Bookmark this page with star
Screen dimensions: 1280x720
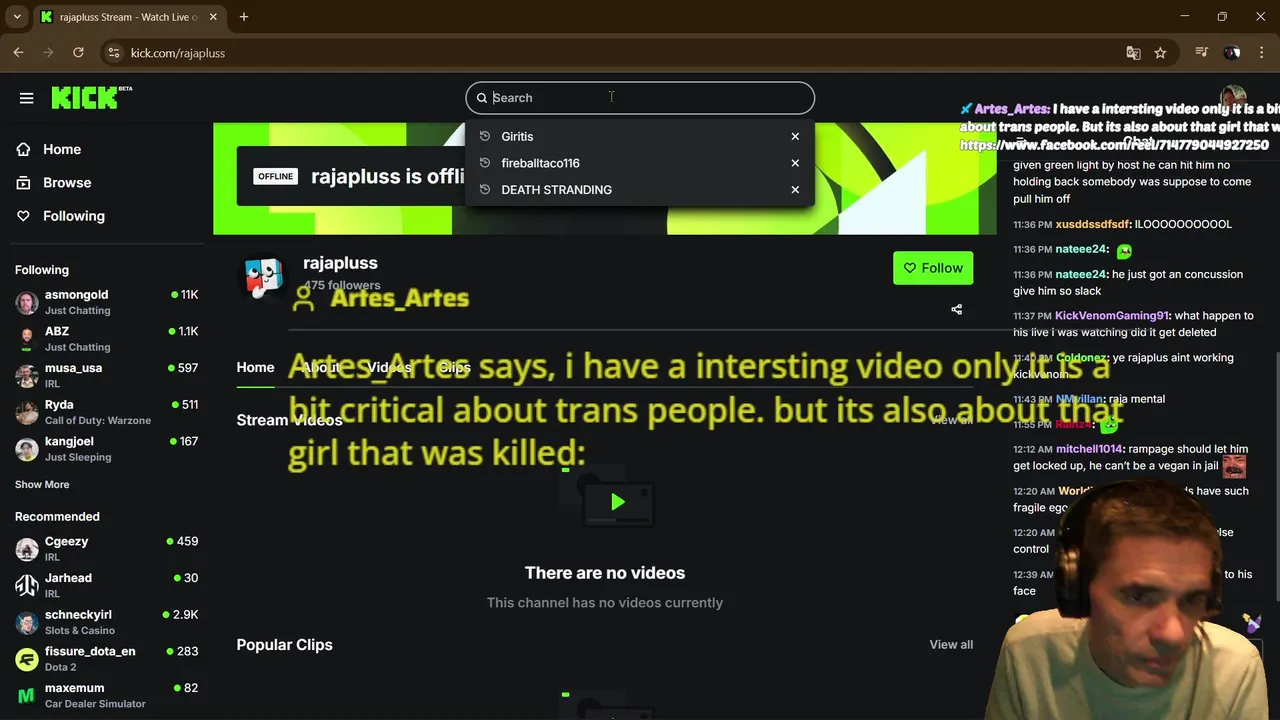1160,53
